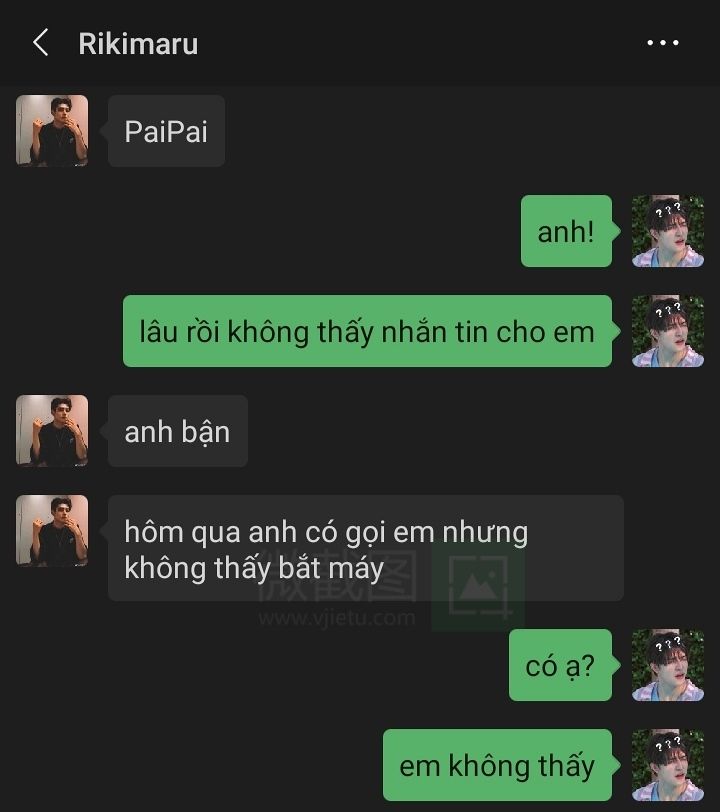This screenshot has height=812, width=720.
Task: Tap Rikimaru's avatar beside the PaiPai message
Action: click(x=52, y=130)
